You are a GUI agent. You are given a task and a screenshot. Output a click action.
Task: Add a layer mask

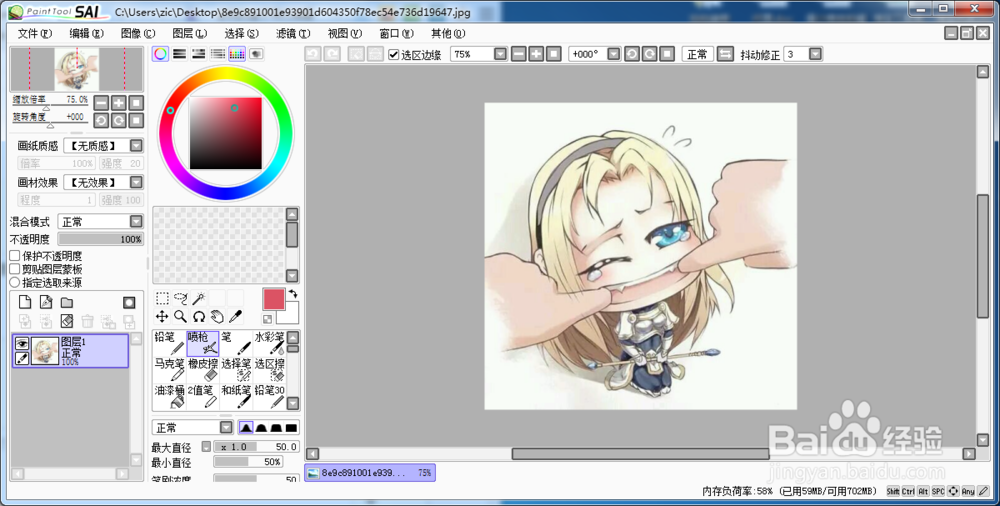(x=129, y=302)
